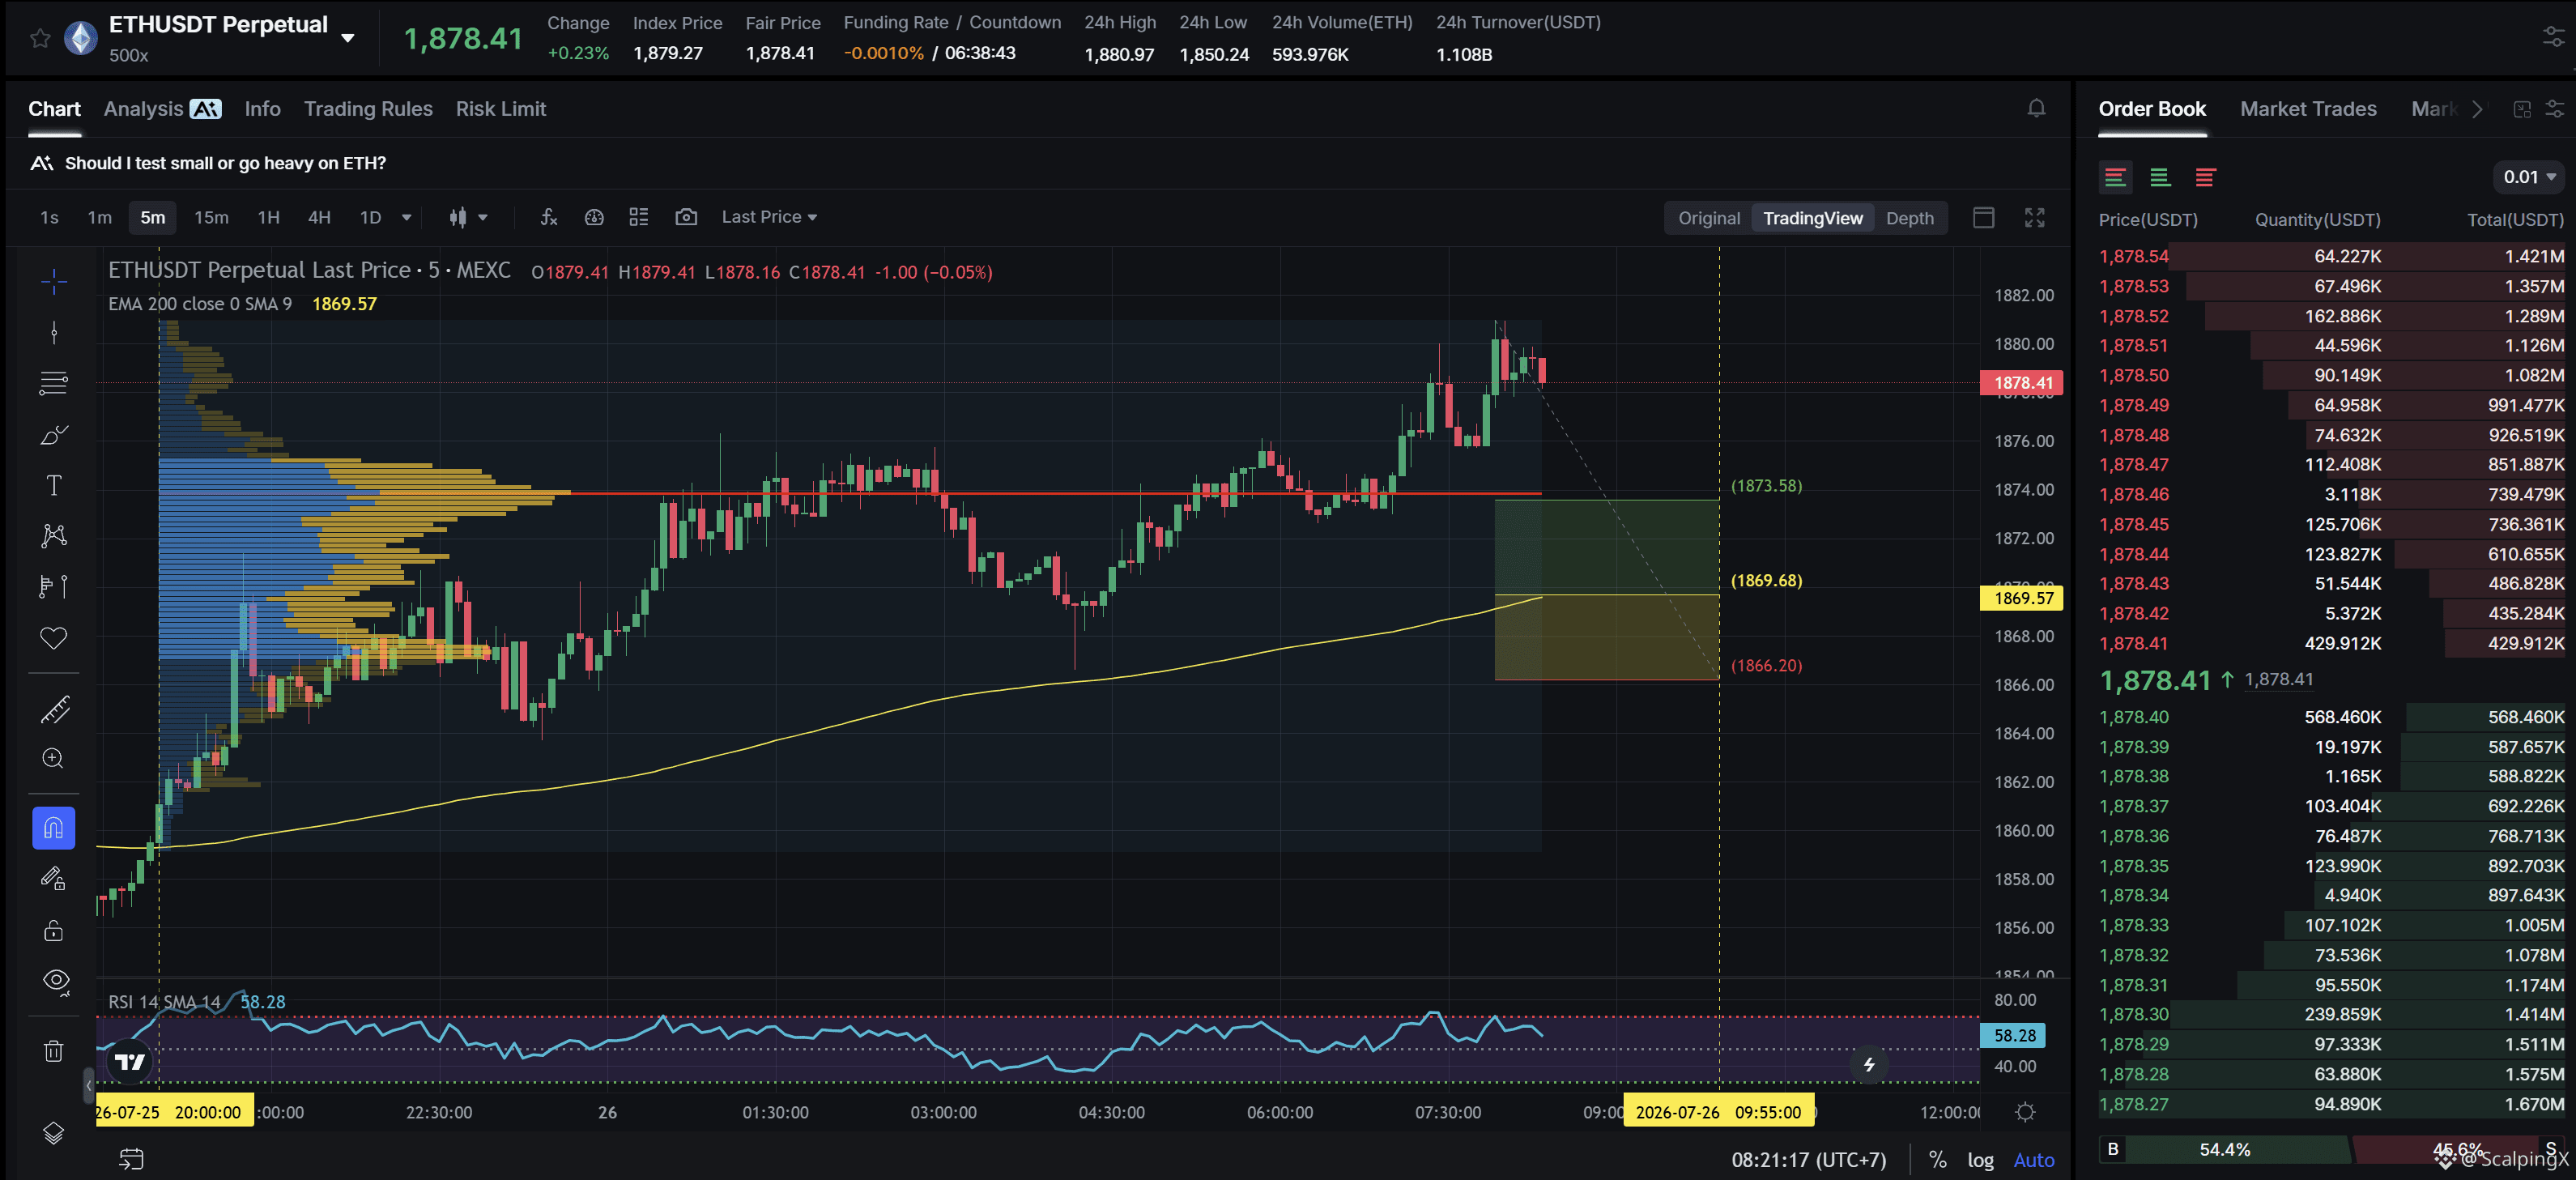Open the Last Price source dropdown
Screen dimensions: 2576x1180
[x=769, y=217]
